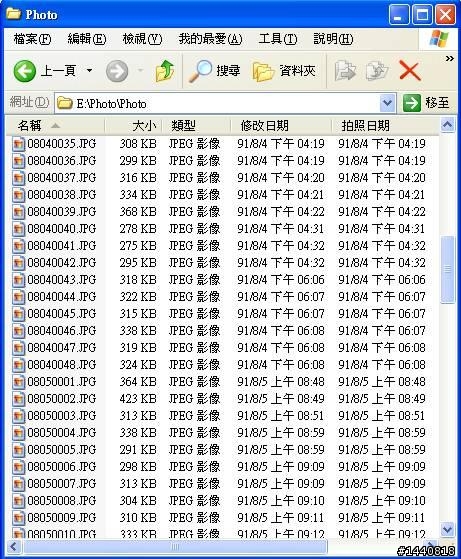Select file icon of 08040042.JPG
The height and width of the screenshot is (559, 461).
18,263
